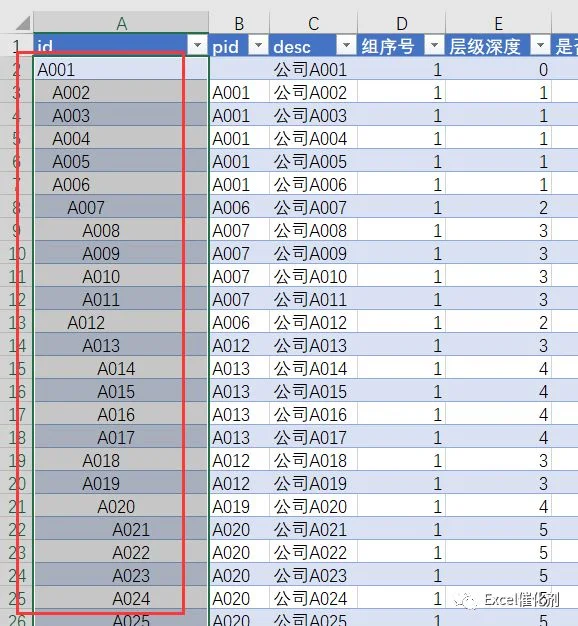
Task: Click 组序号 value in the 公司A003 row
Action: pos(402,116)
